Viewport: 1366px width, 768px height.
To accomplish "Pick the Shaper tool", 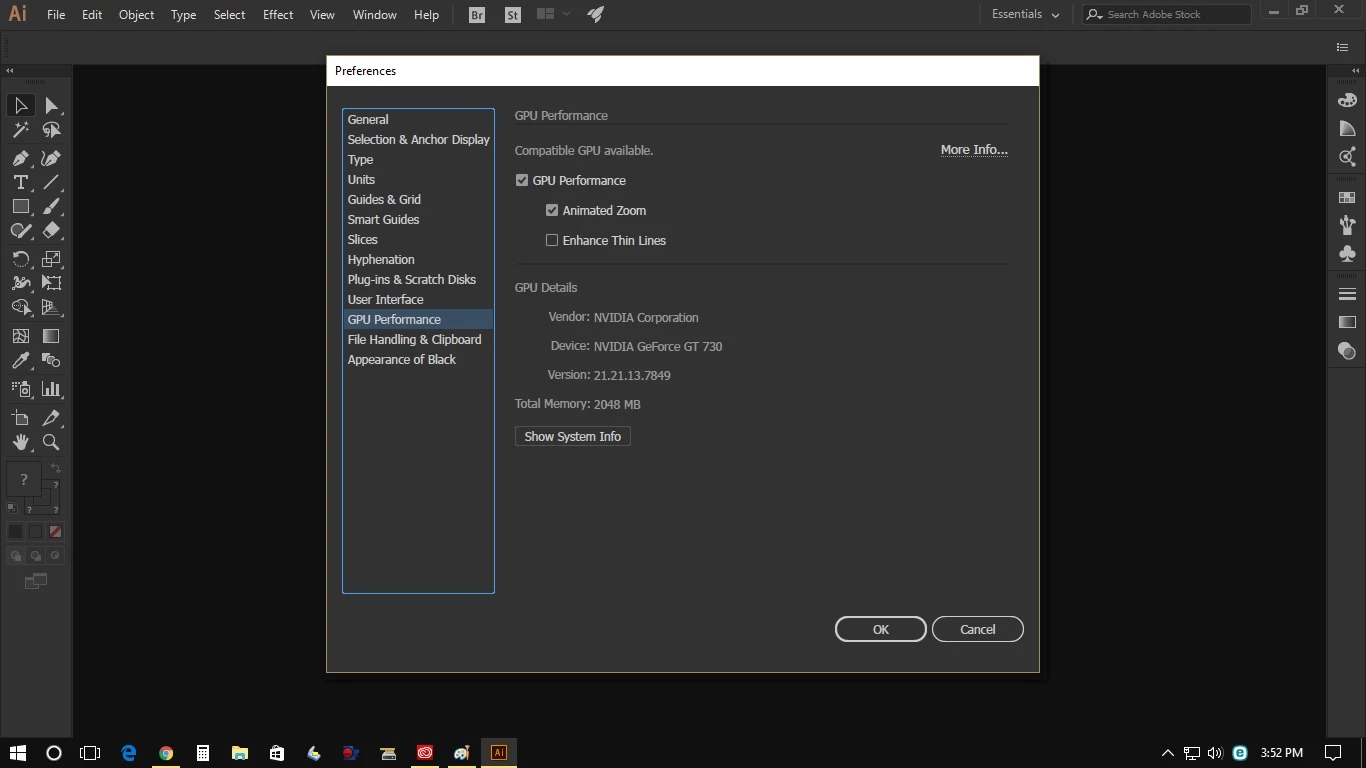I will pyautogui.click(x=21, y=230).
